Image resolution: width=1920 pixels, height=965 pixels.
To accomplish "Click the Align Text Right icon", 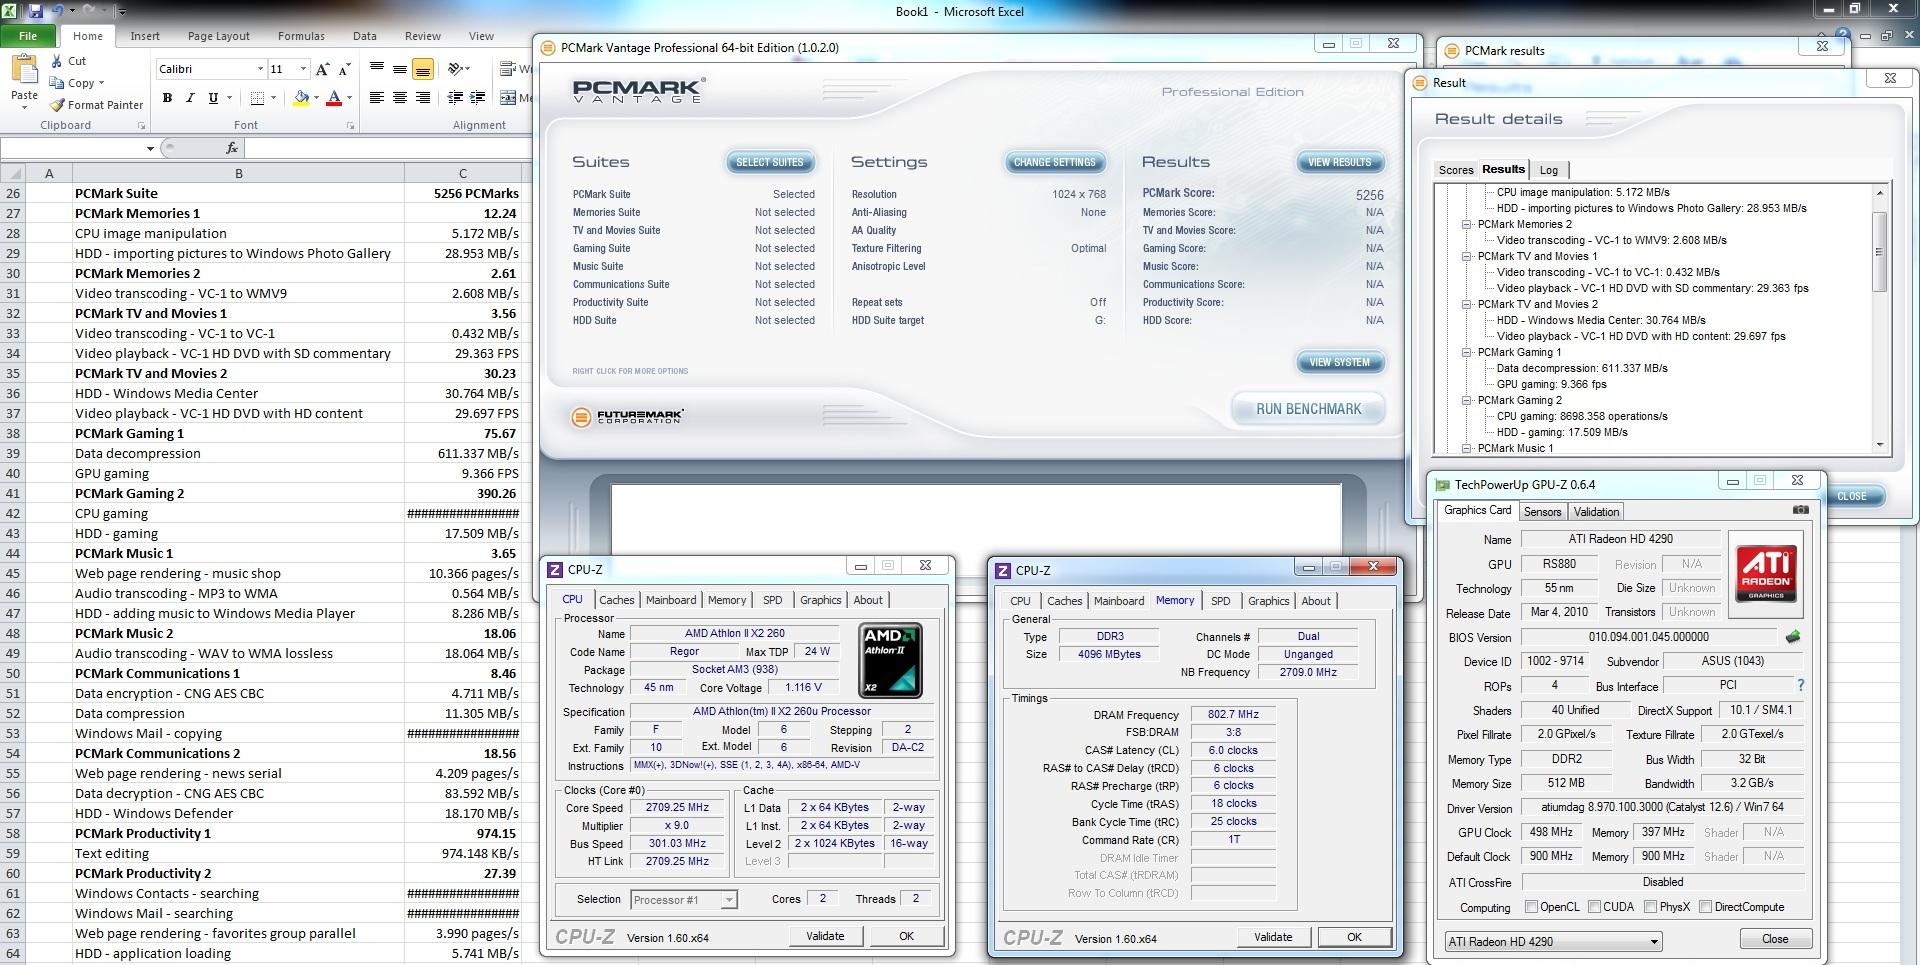I will [423, 98].
